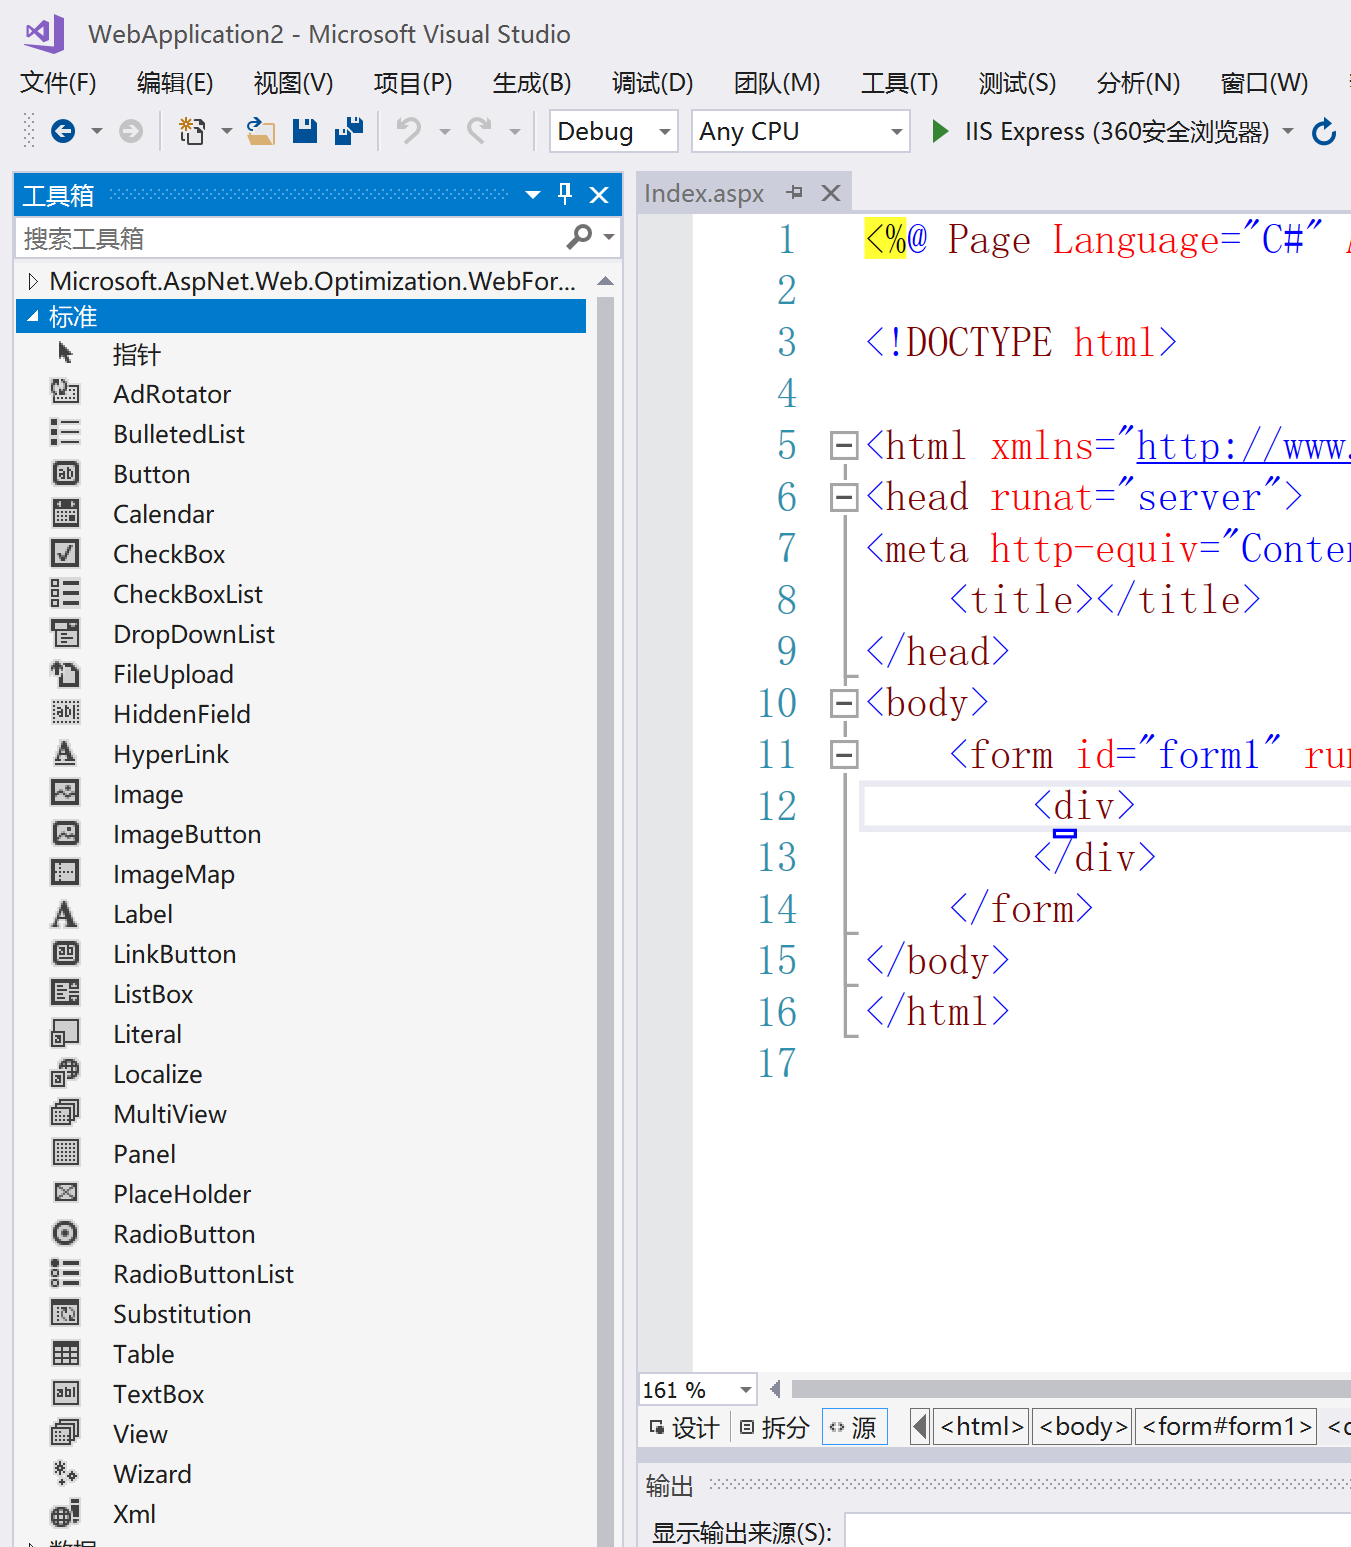Click the Open File folder icon
The height and width of the screenshot is (1547, 1351).
pyautogui.click(x=261, y=131)
